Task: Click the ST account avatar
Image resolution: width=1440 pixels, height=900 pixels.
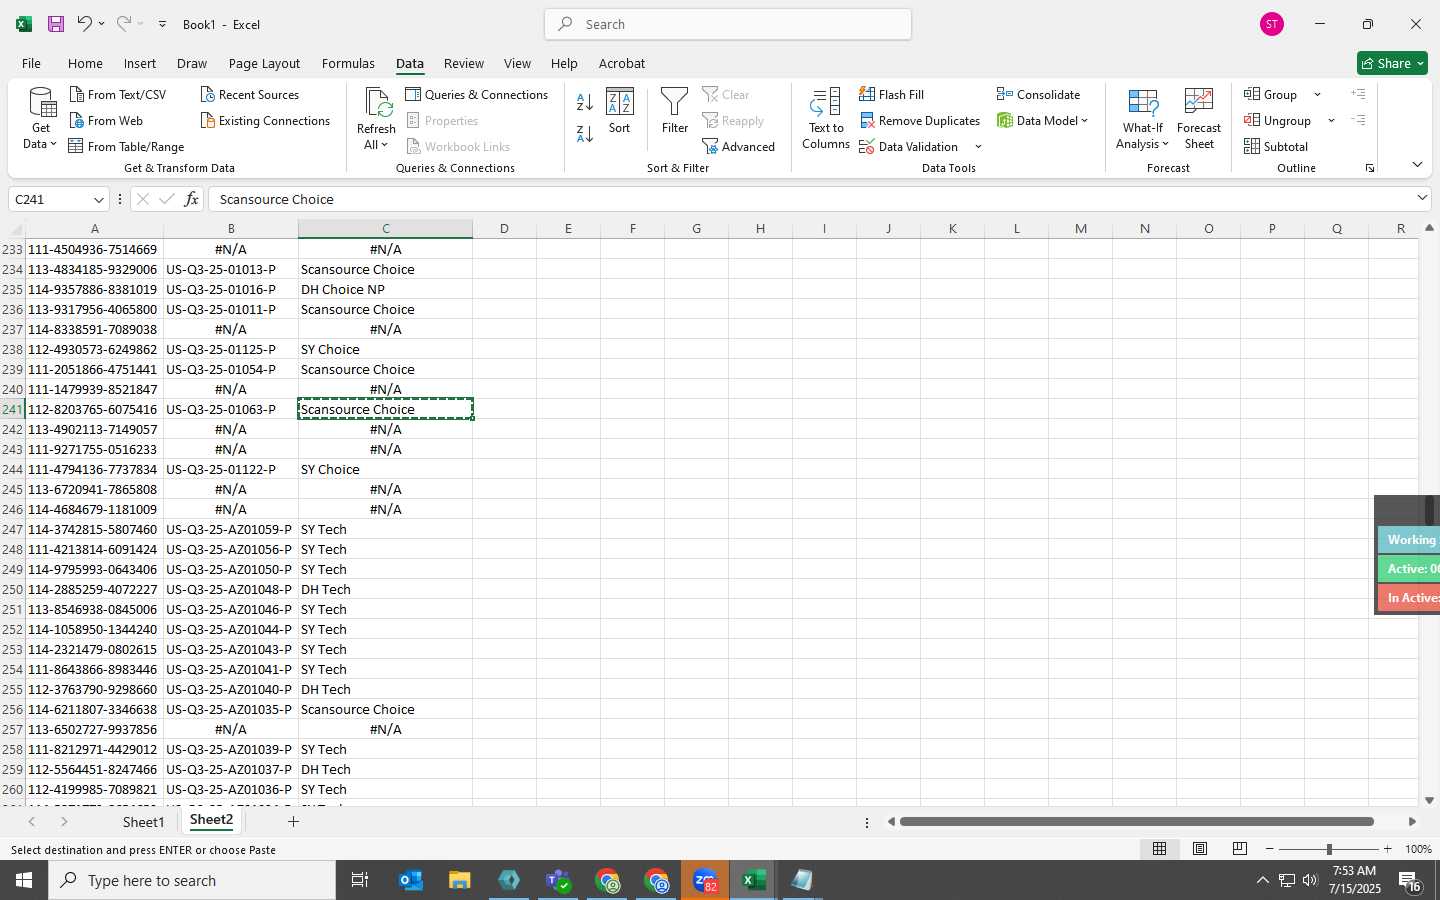Action: click(1272, 24)
